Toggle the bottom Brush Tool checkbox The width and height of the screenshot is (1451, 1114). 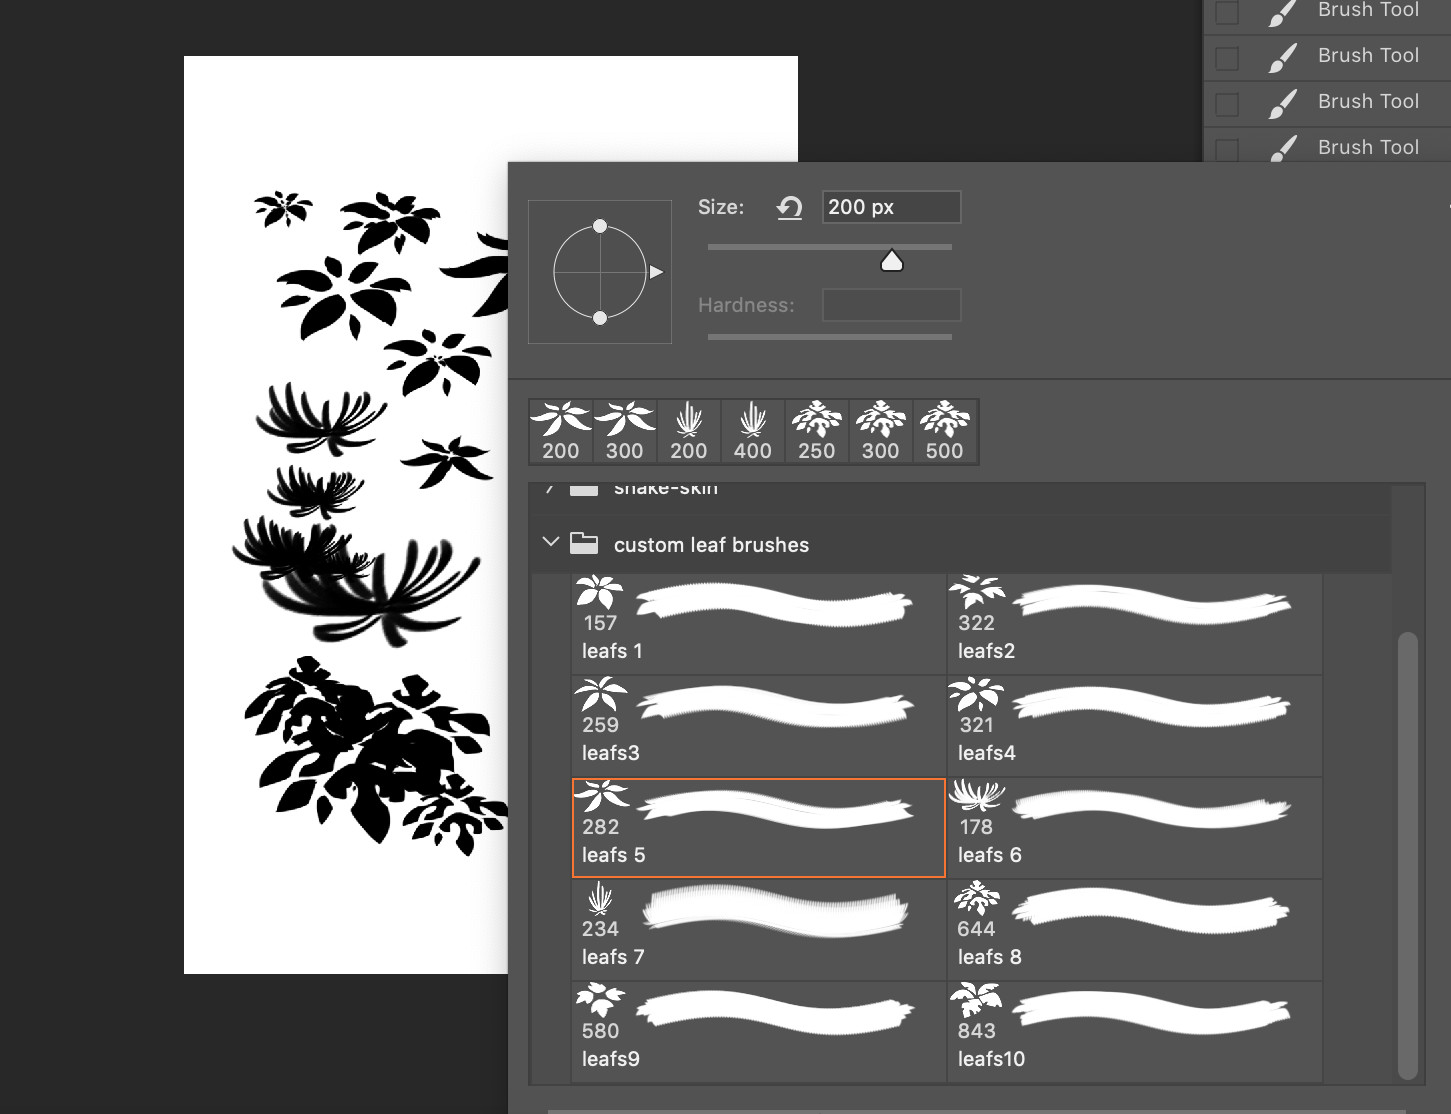click(1226, 148)
